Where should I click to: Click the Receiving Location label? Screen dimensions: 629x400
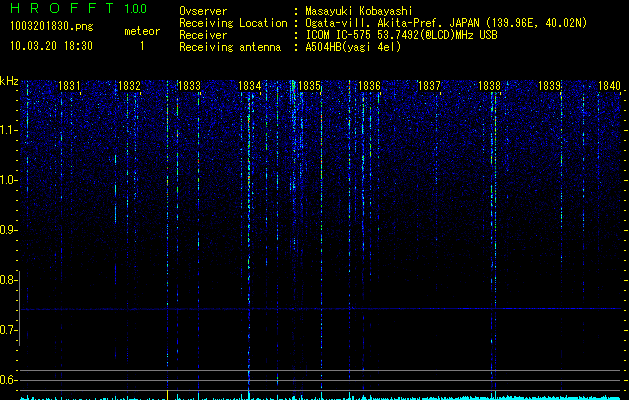pos(233,23)
